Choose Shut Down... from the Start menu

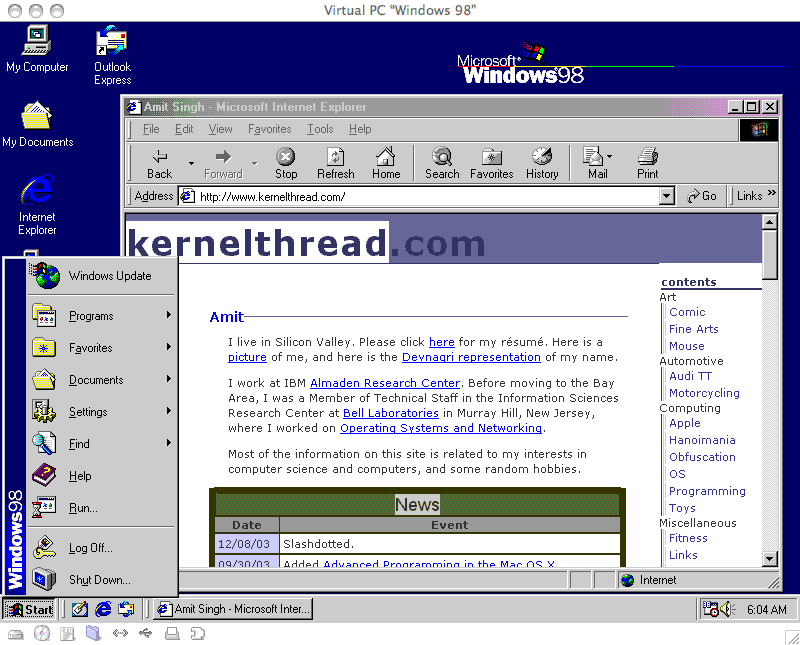[101, 580]
